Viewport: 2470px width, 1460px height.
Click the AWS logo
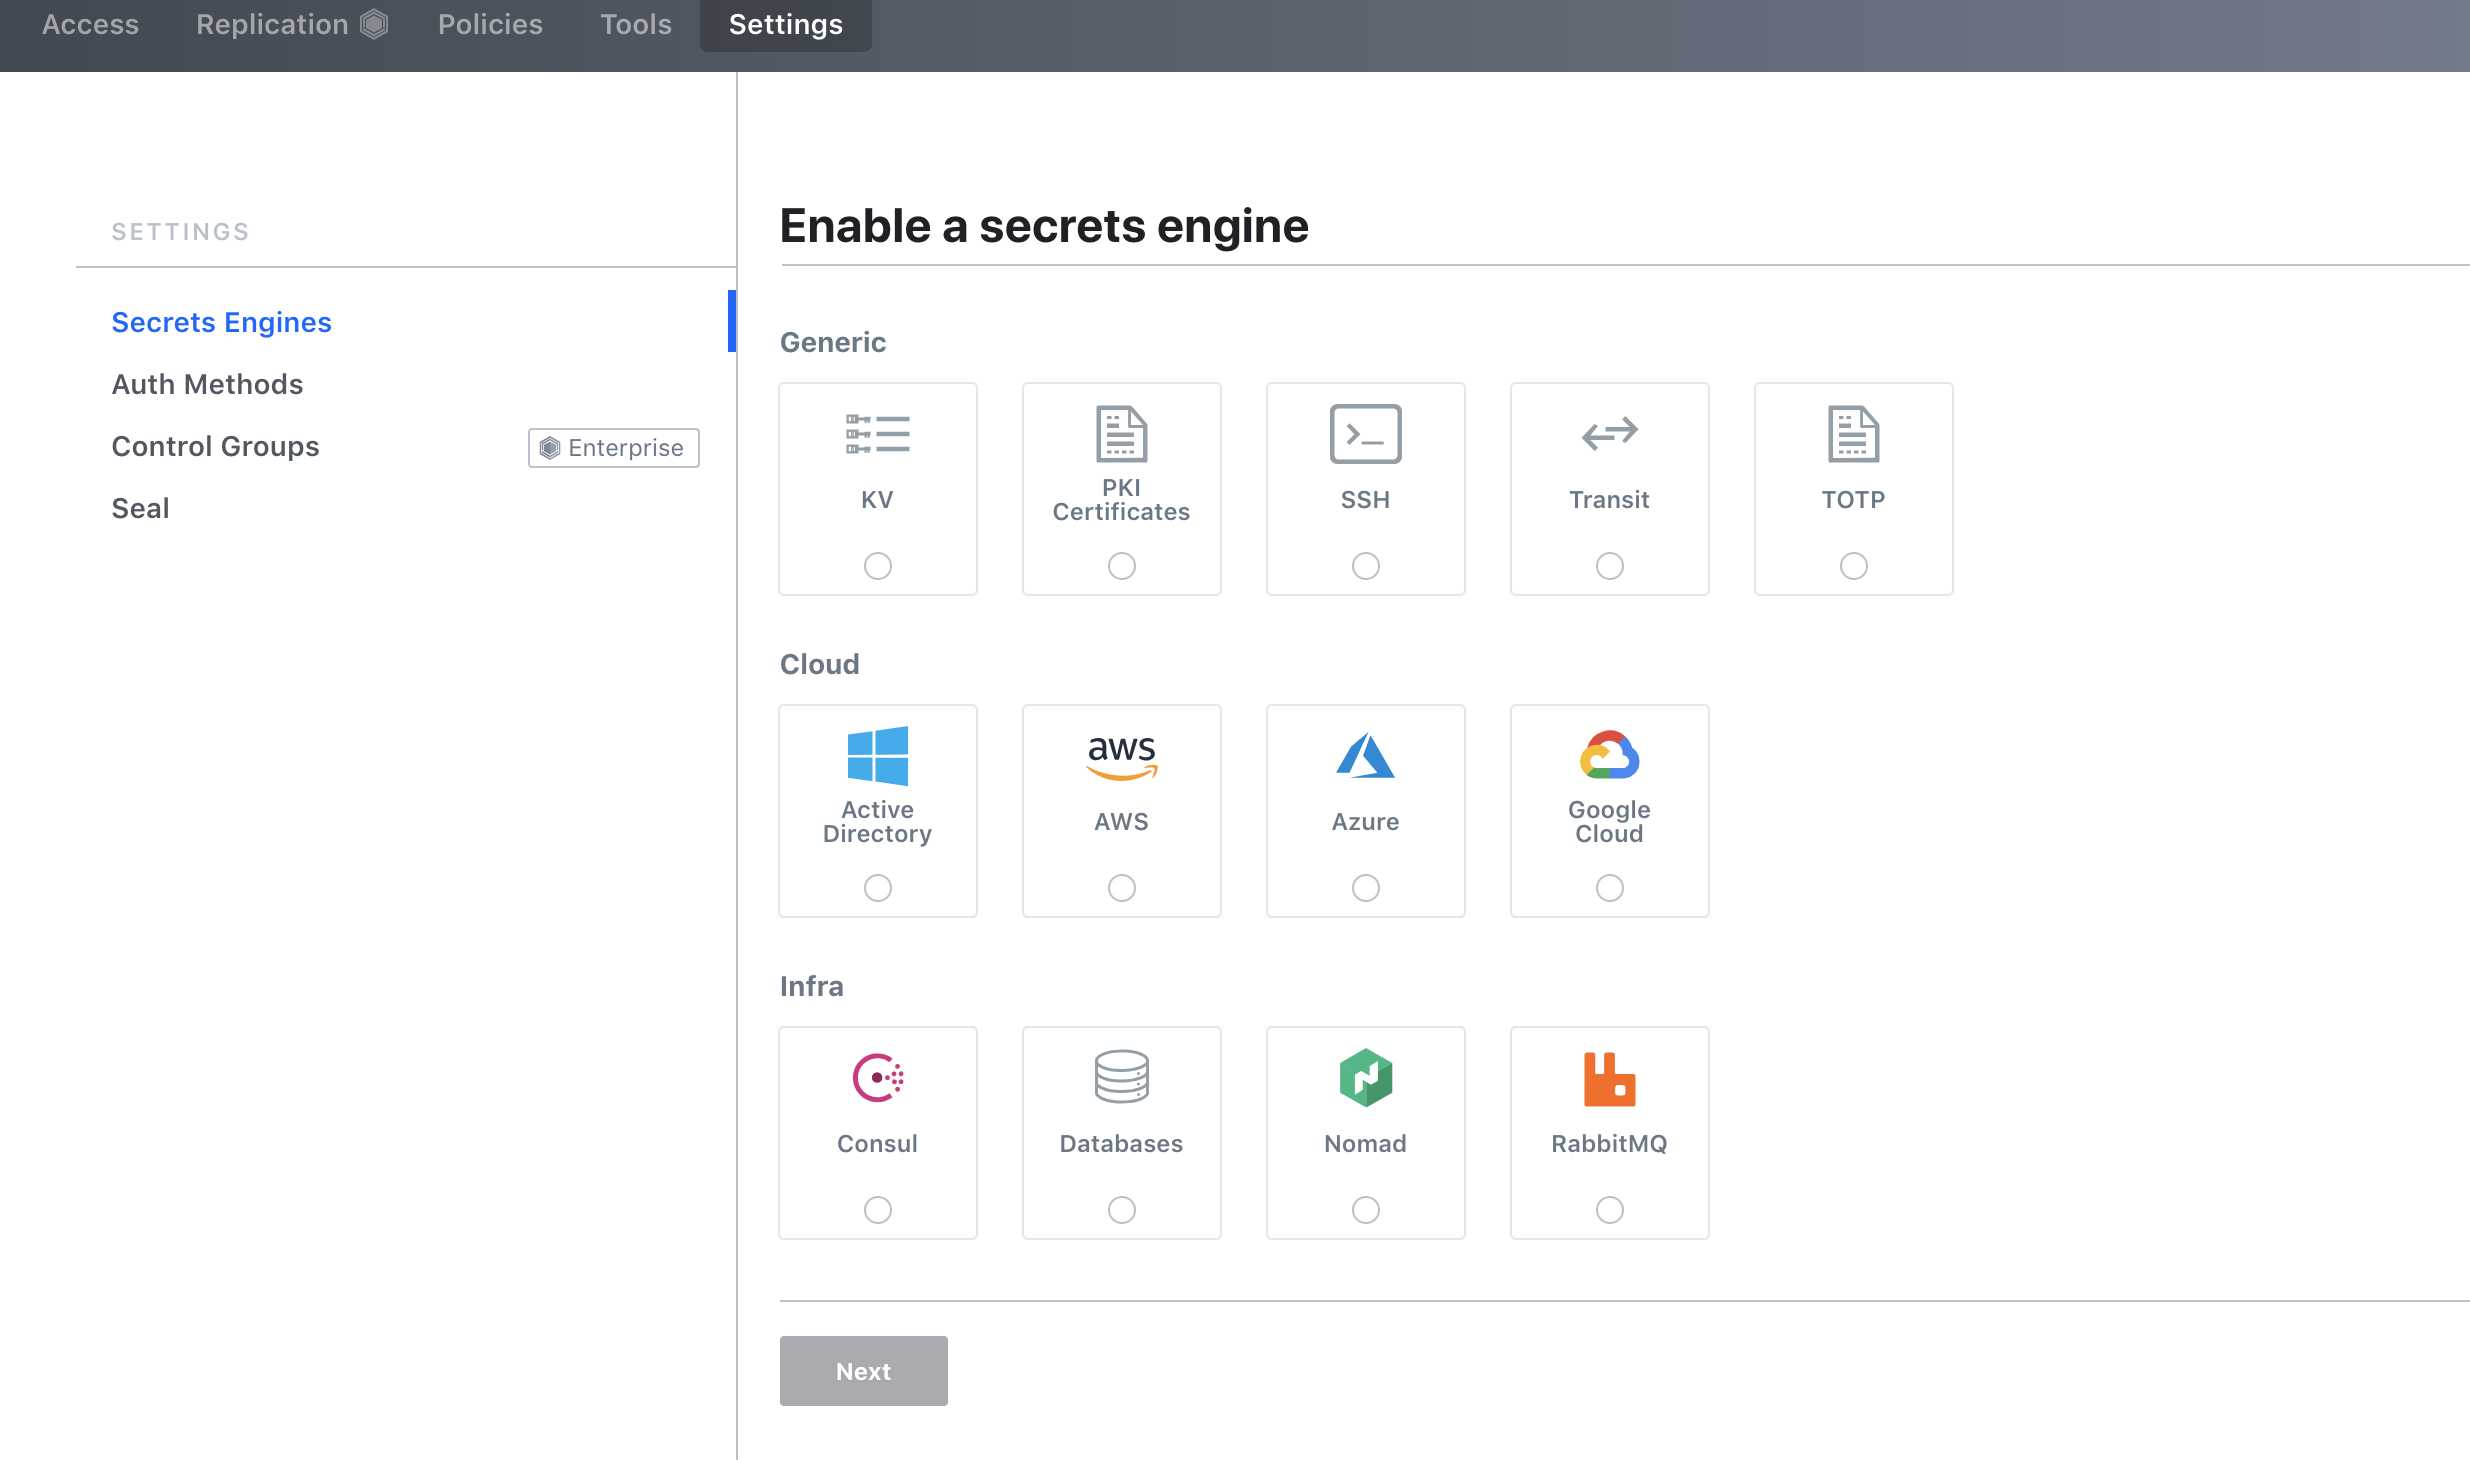coord(1122,757)
